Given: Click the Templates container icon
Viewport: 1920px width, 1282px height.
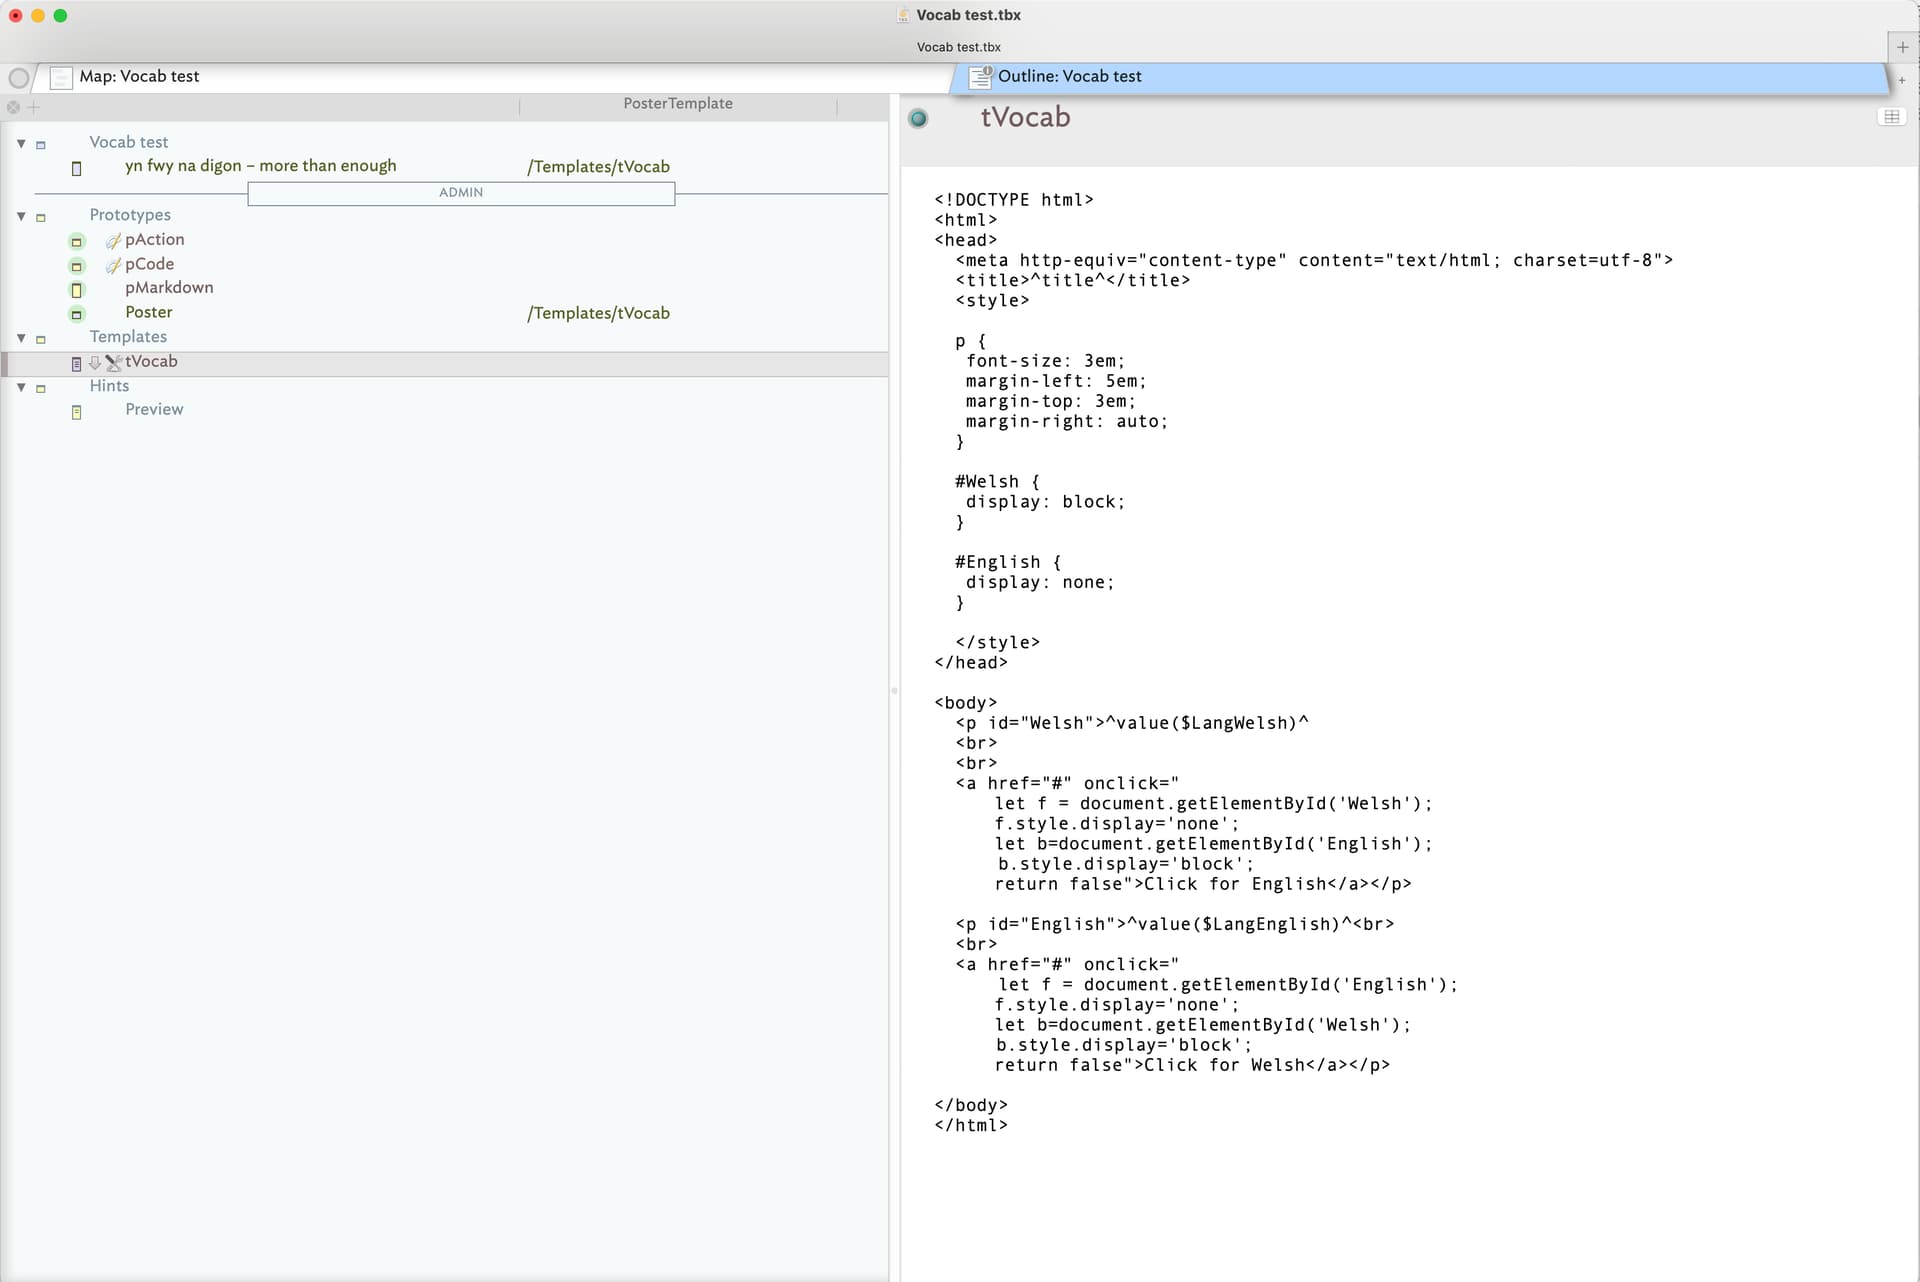Looking at the screenshot, I should (x=41, y=339).
